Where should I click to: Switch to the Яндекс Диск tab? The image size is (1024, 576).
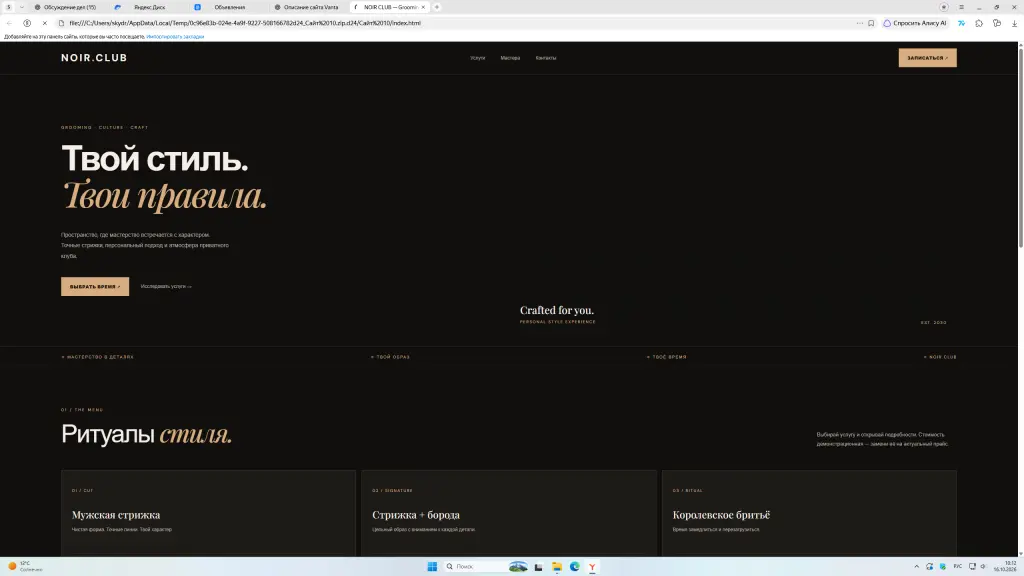pos(150,7)
